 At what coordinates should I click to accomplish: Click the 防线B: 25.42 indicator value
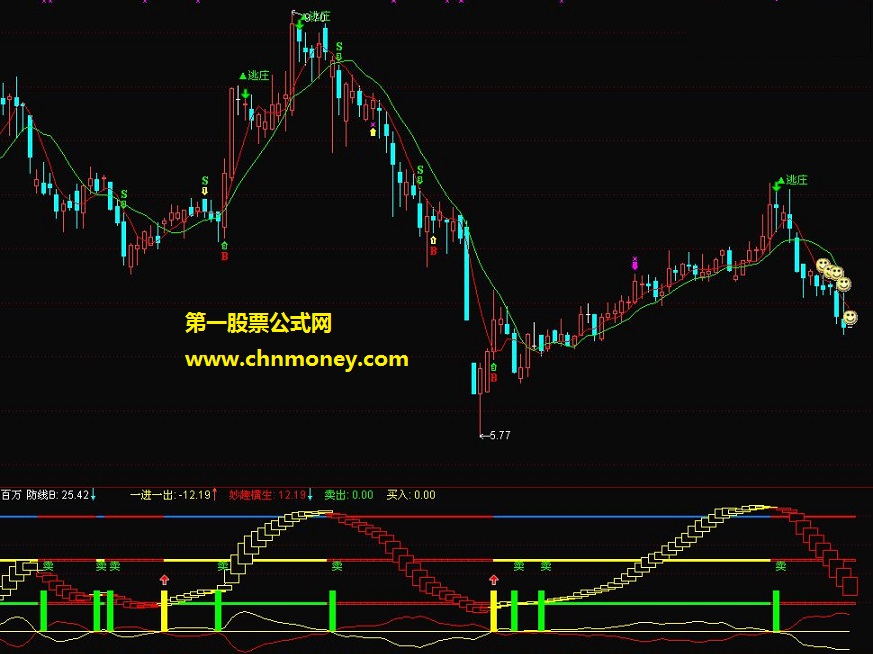(58, 495)
